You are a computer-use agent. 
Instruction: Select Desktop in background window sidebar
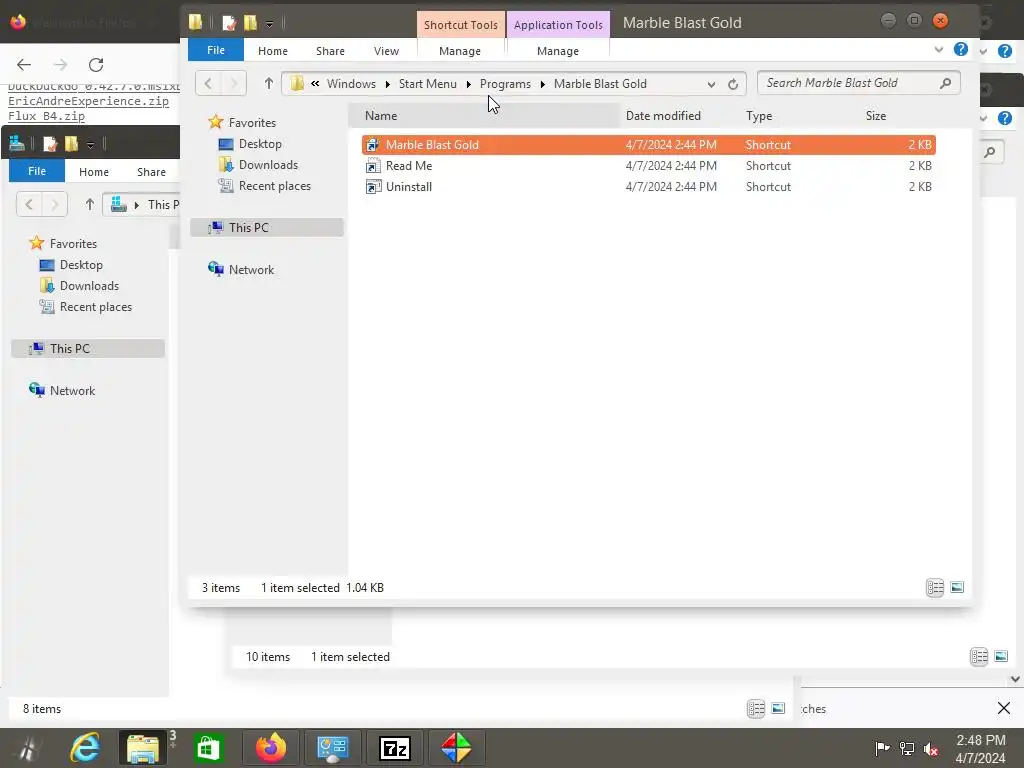click(81, 264)
